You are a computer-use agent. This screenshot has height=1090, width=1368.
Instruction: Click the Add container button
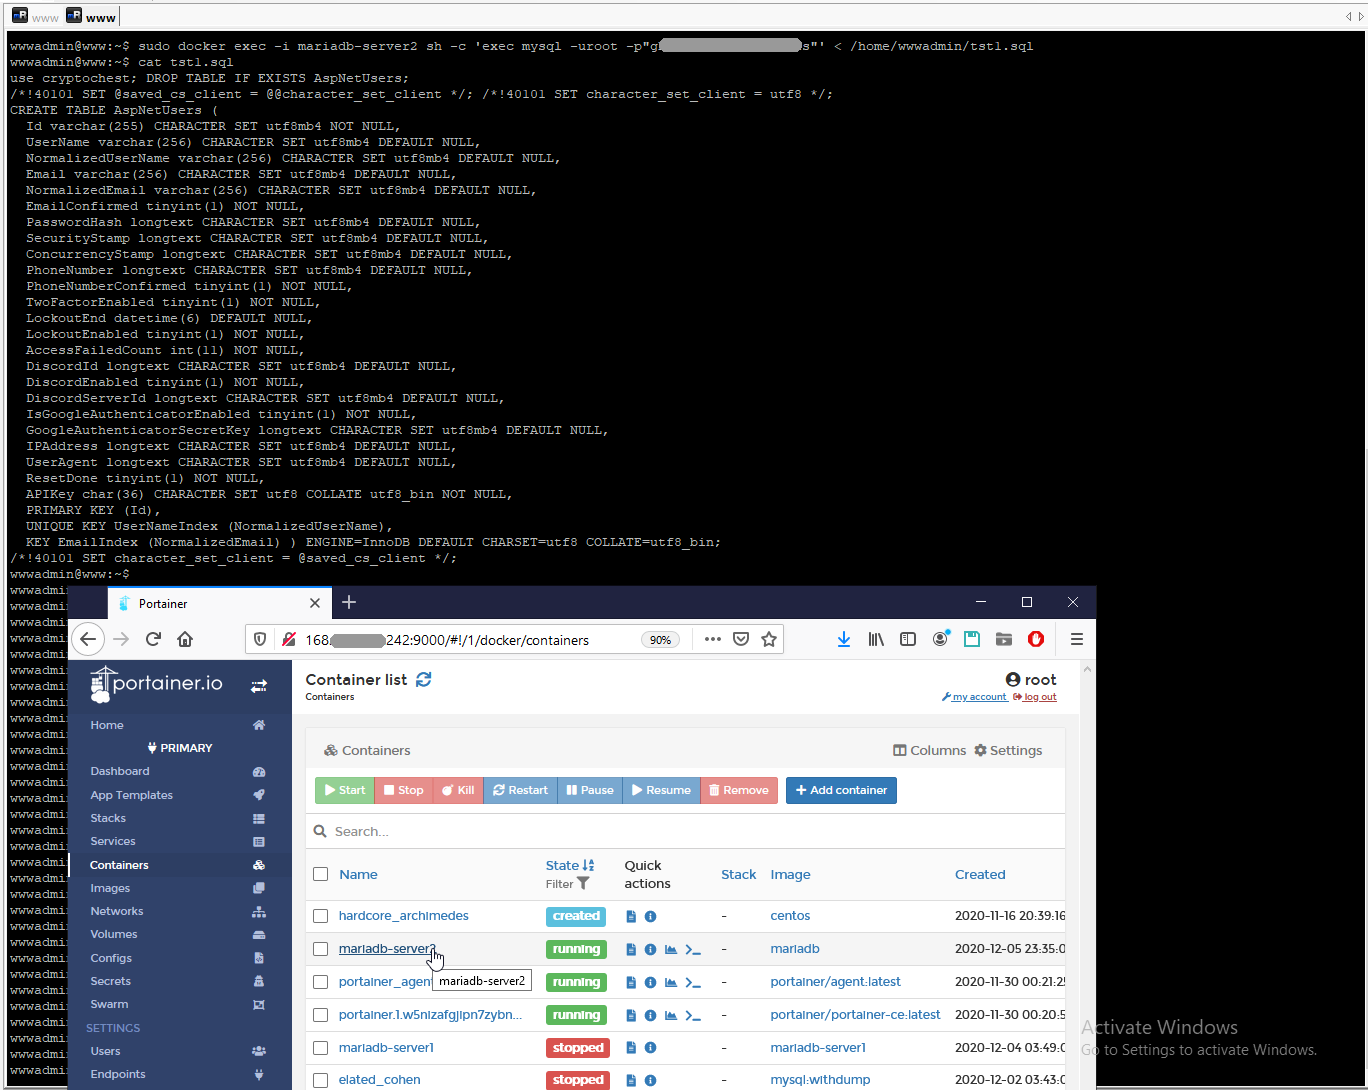[x=842, y=790]
